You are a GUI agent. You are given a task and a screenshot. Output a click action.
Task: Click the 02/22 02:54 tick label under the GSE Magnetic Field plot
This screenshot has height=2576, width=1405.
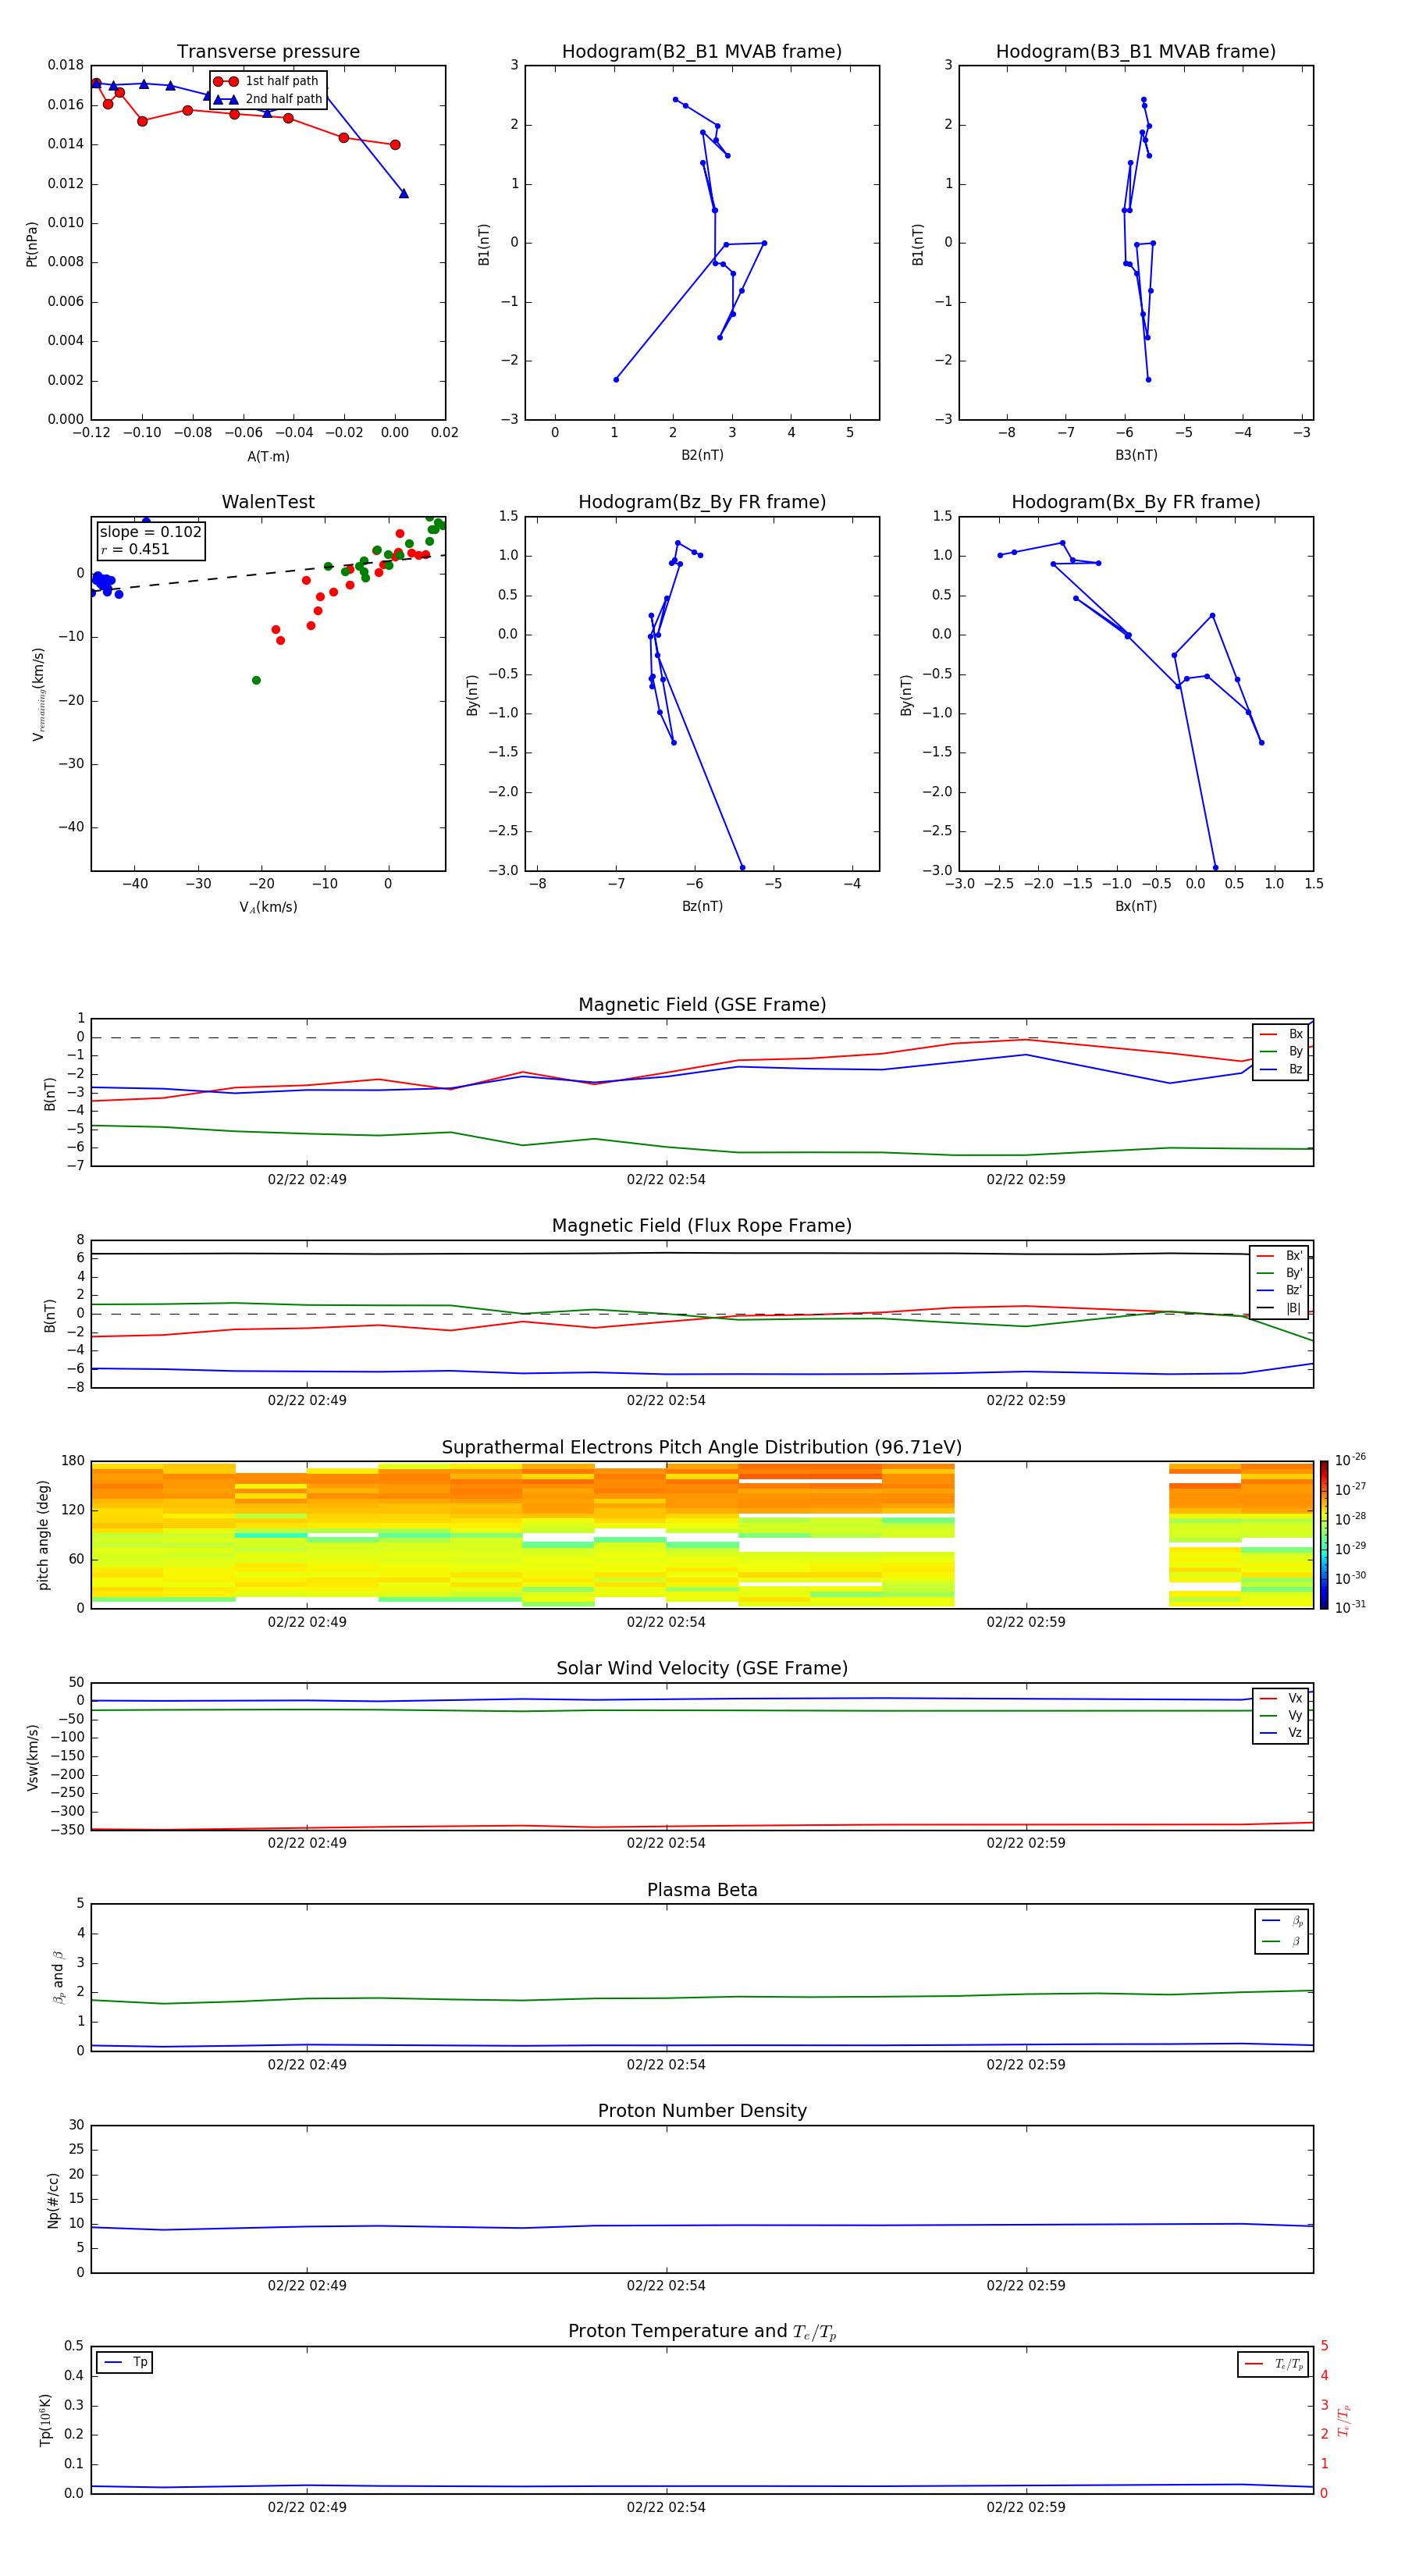click(x=666, y=1180)
